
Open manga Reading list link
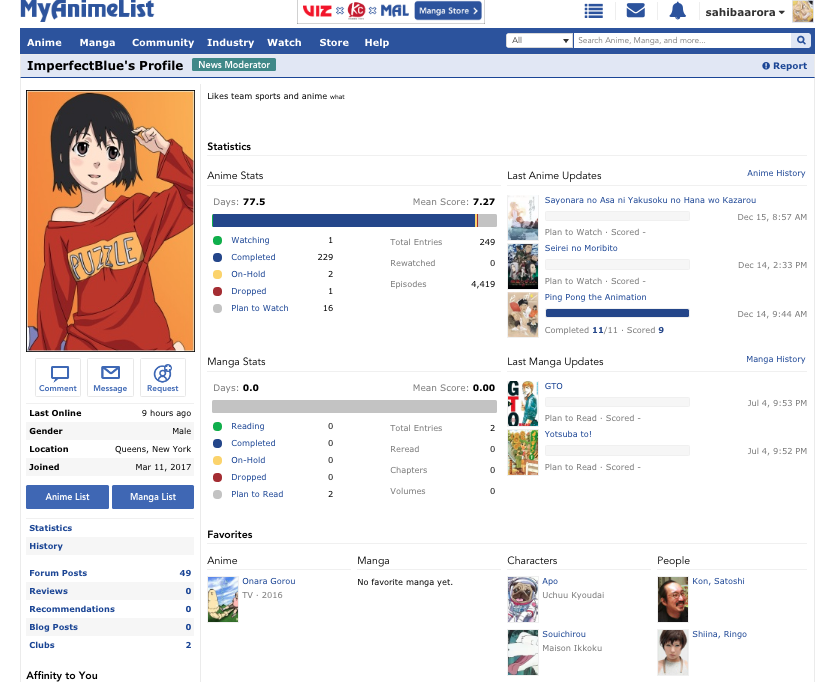tap(247, 427)
